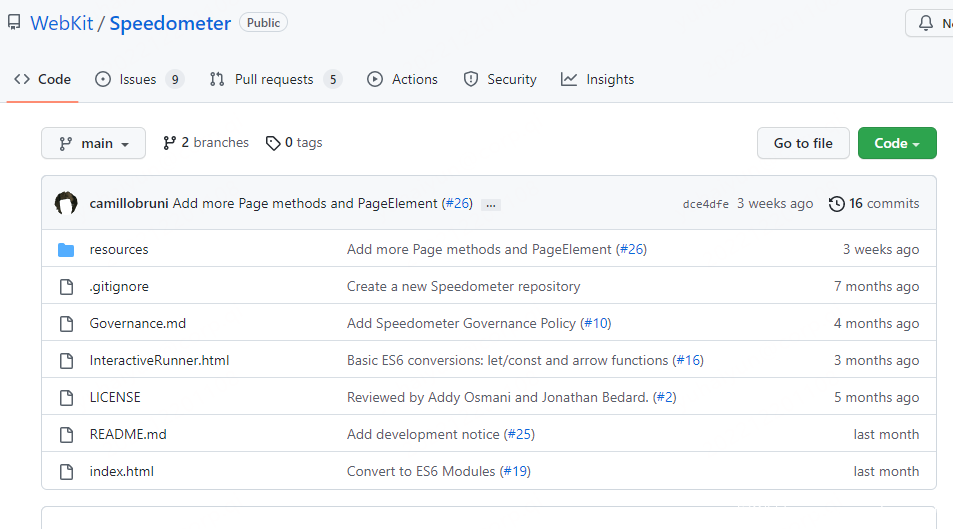Viewport: 953px width, 529px height.
Task: Open Basic ES6 conversions commit message
Action: pyautogui.click(x=507, y=361)
